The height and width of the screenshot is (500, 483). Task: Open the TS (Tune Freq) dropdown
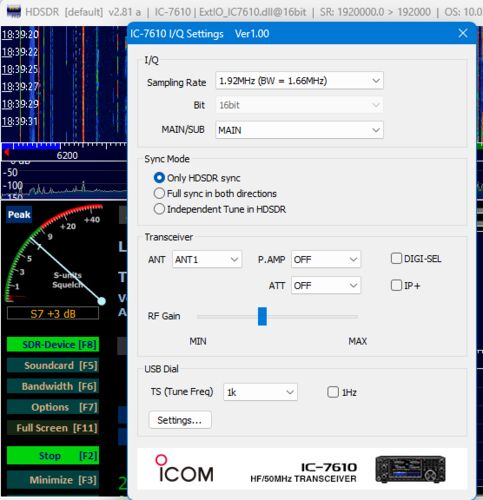tap(260, 392)
